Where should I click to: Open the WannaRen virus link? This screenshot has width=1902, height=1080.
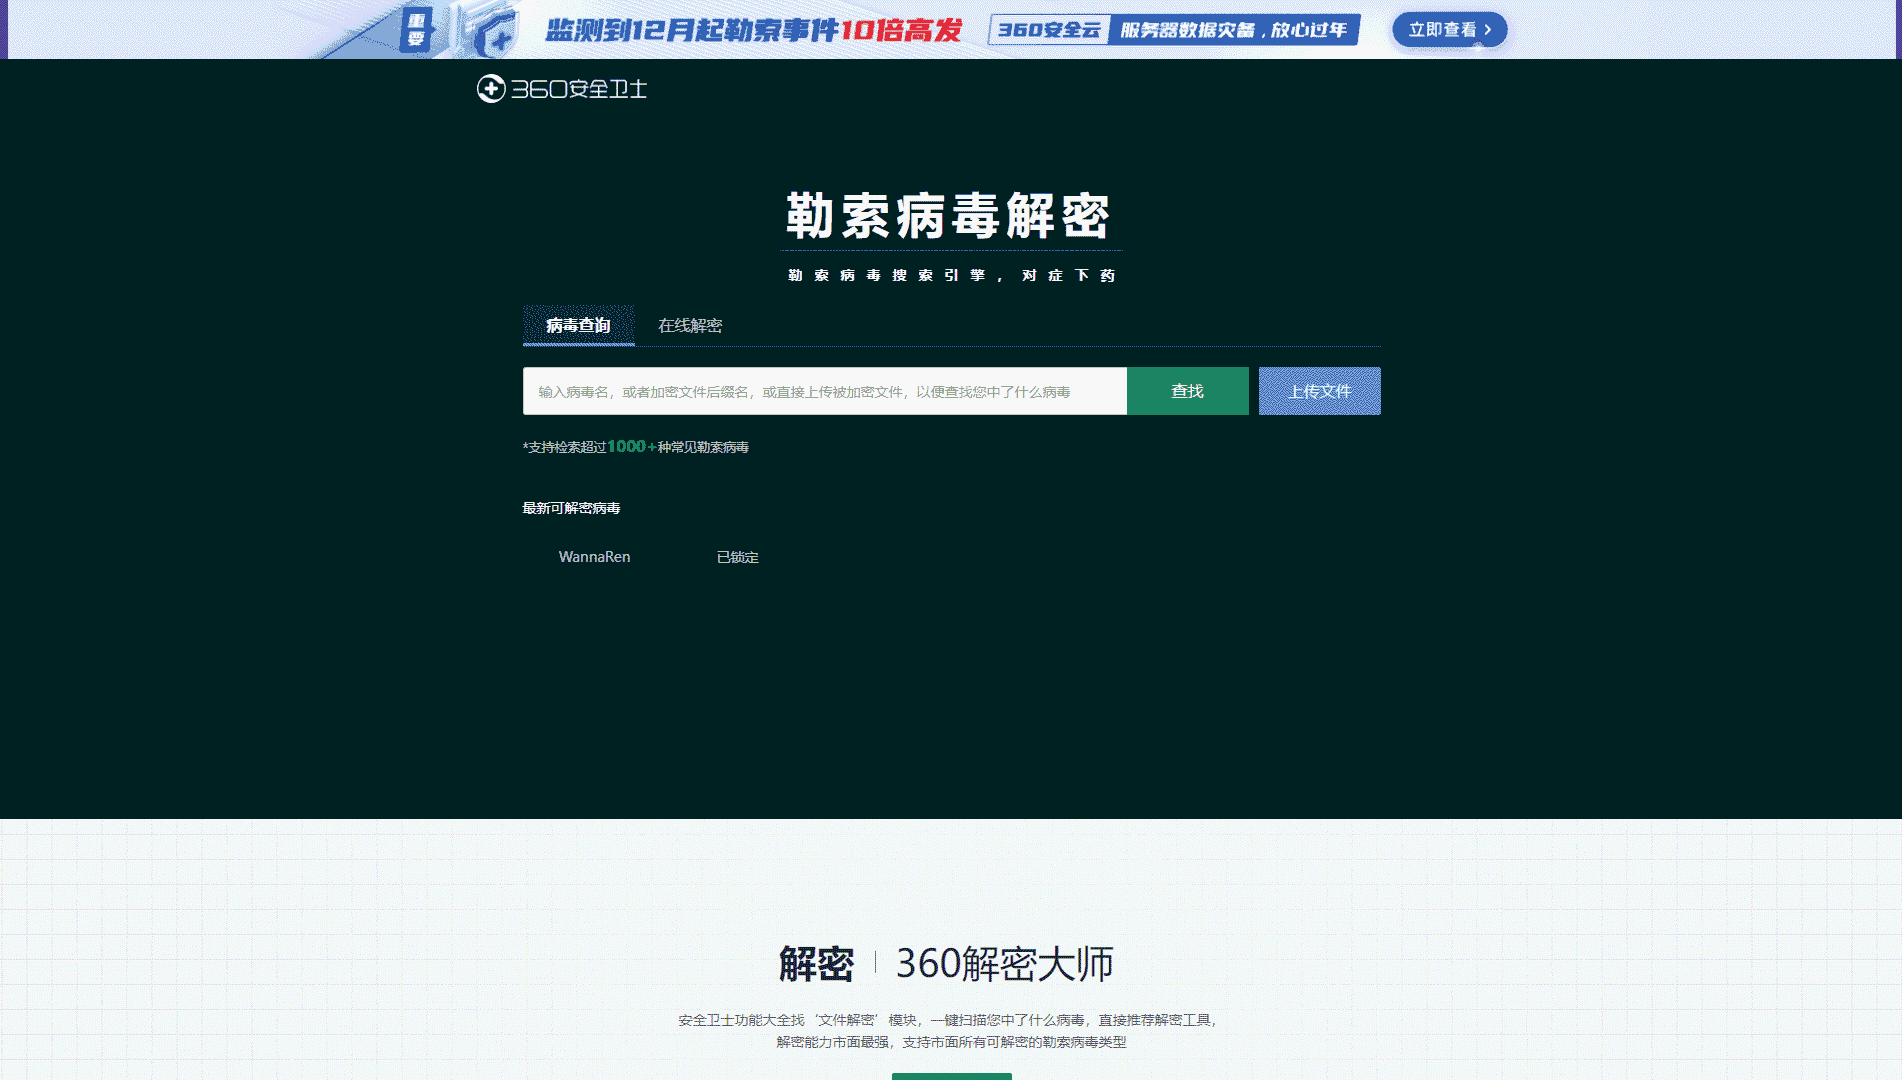(594, 557)
